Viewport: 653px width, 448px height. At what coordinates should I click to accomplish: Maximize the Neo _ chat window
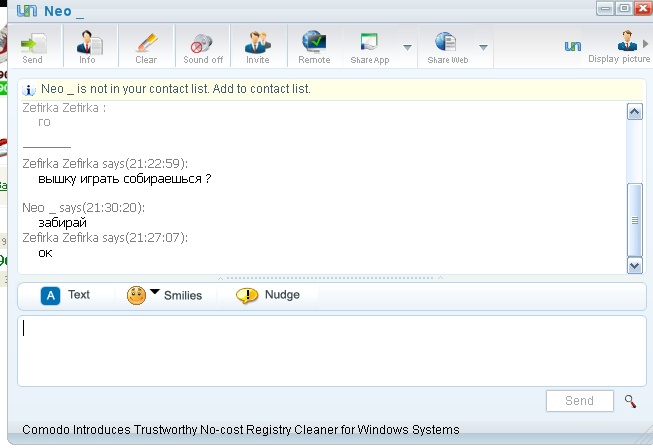tap(624, 8)
